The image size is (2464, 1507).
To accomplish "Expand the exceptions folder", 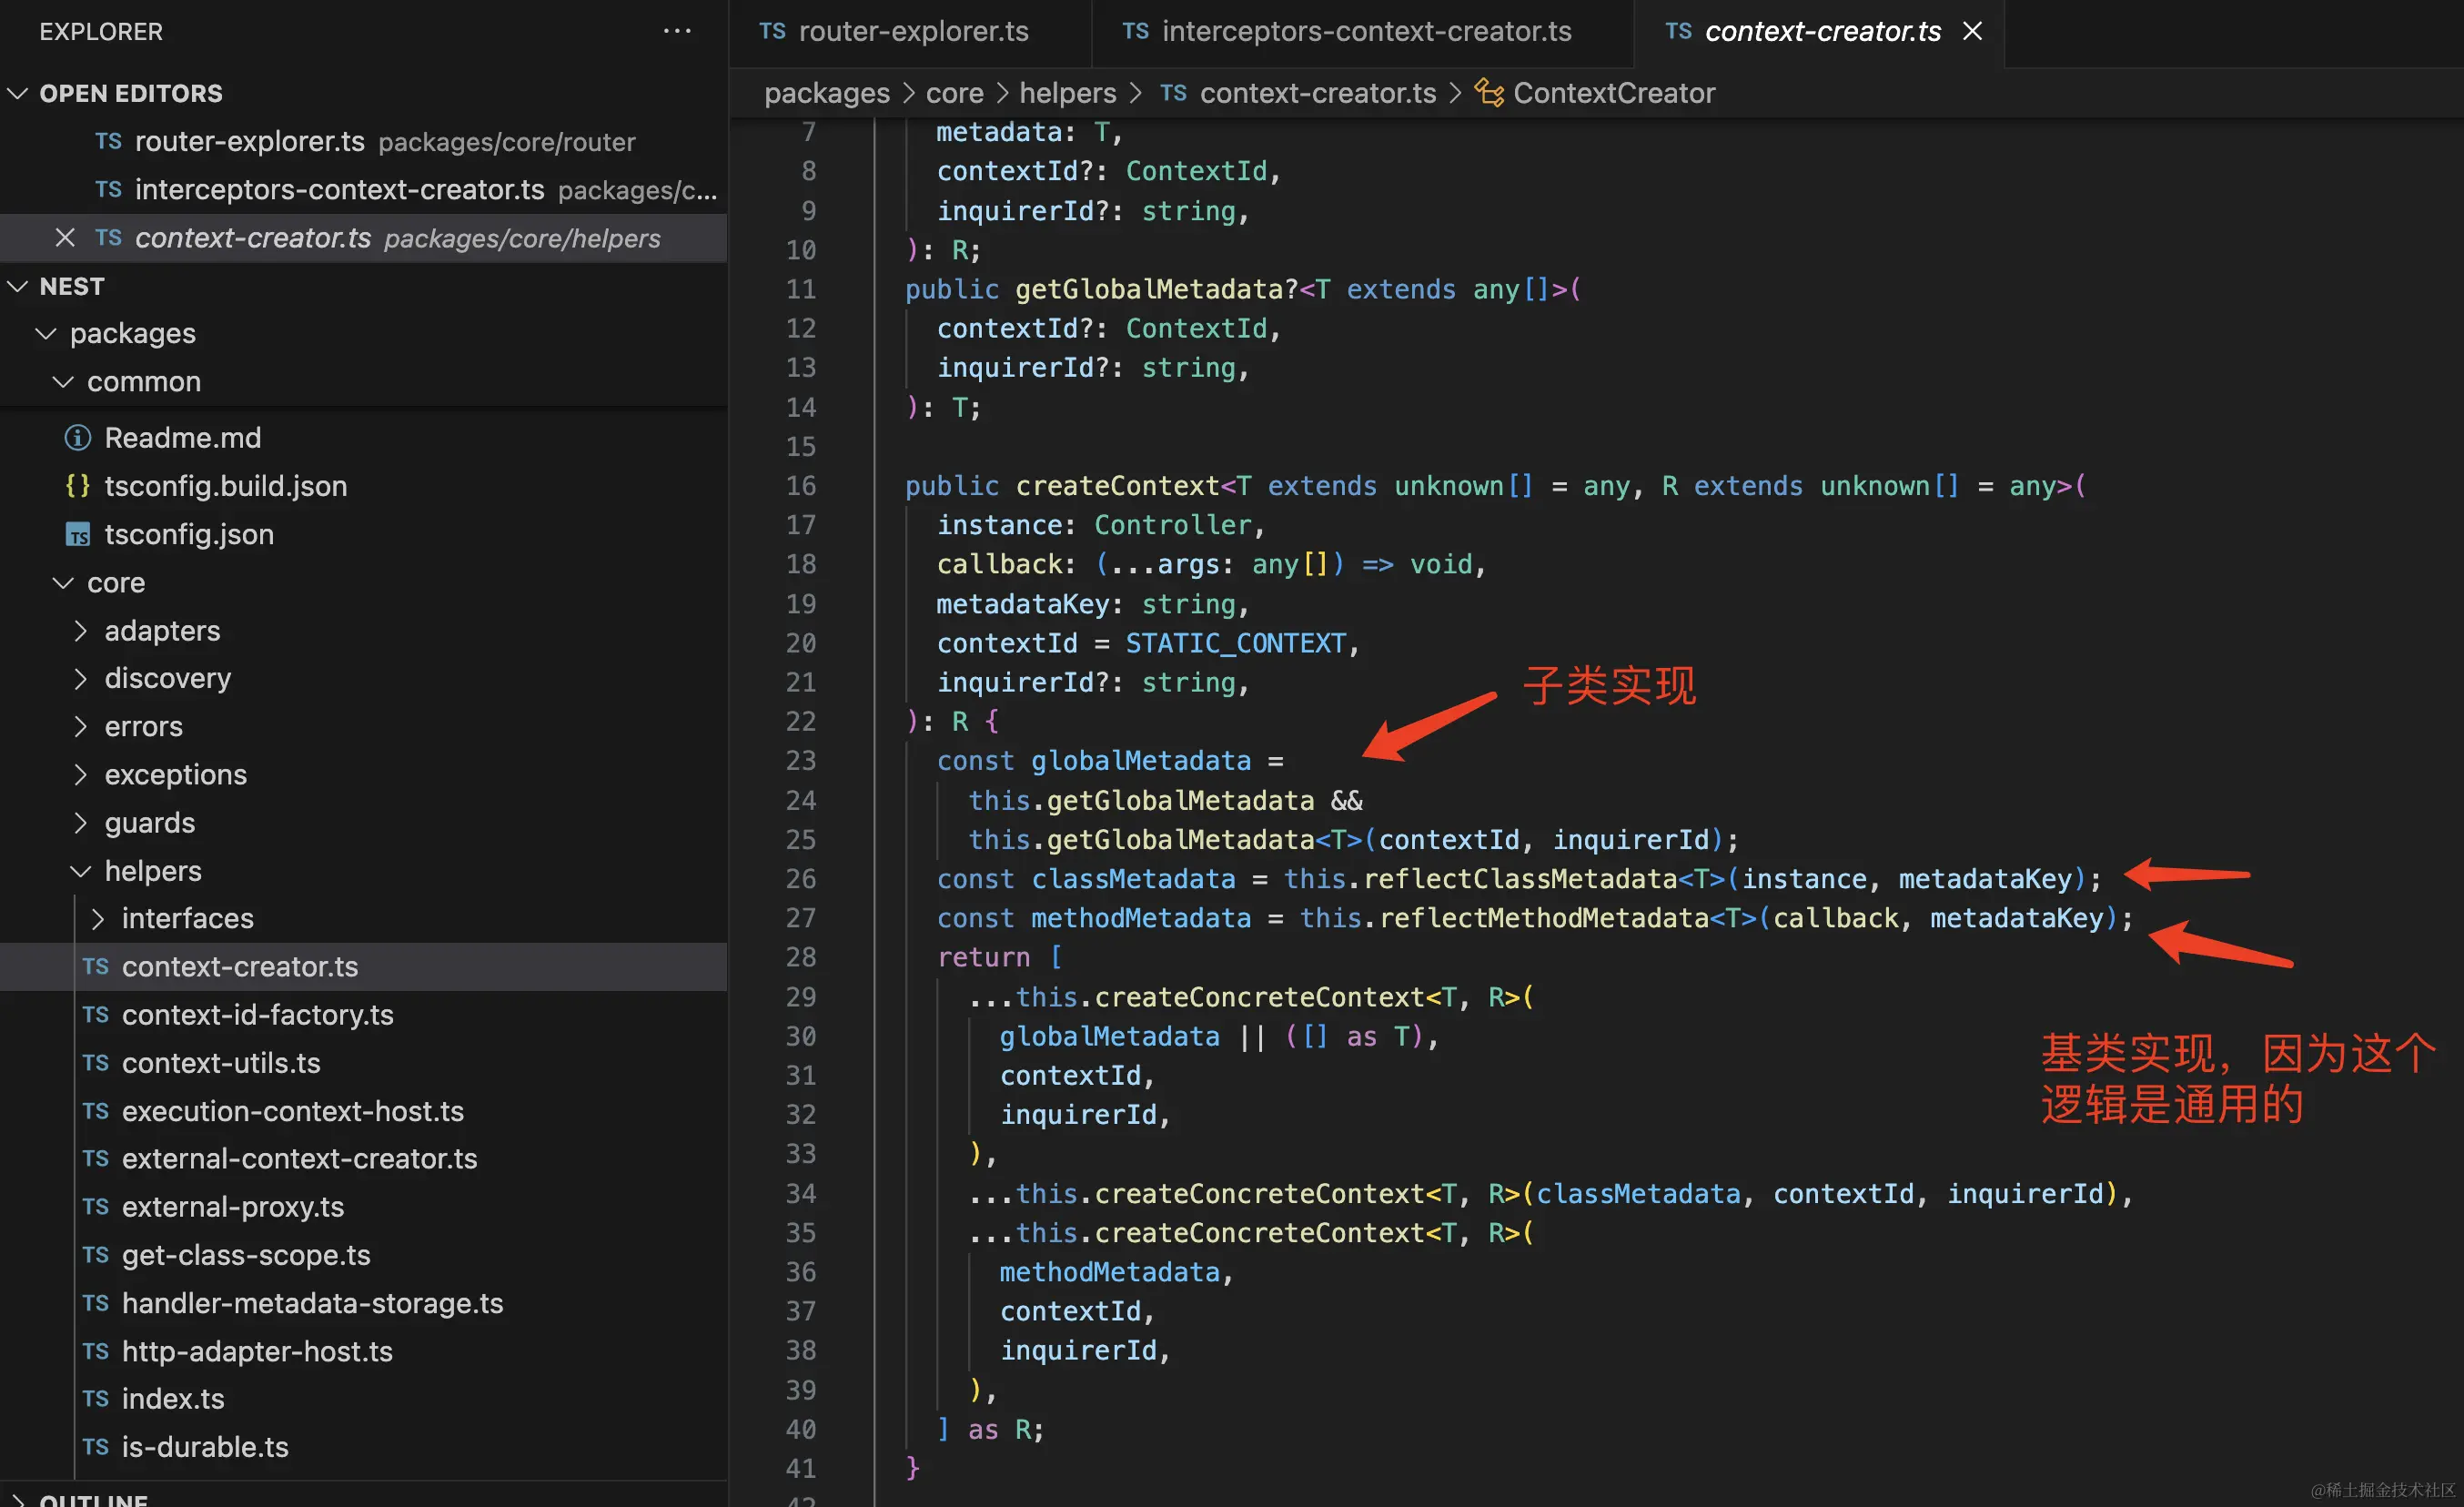I will 81,774.
